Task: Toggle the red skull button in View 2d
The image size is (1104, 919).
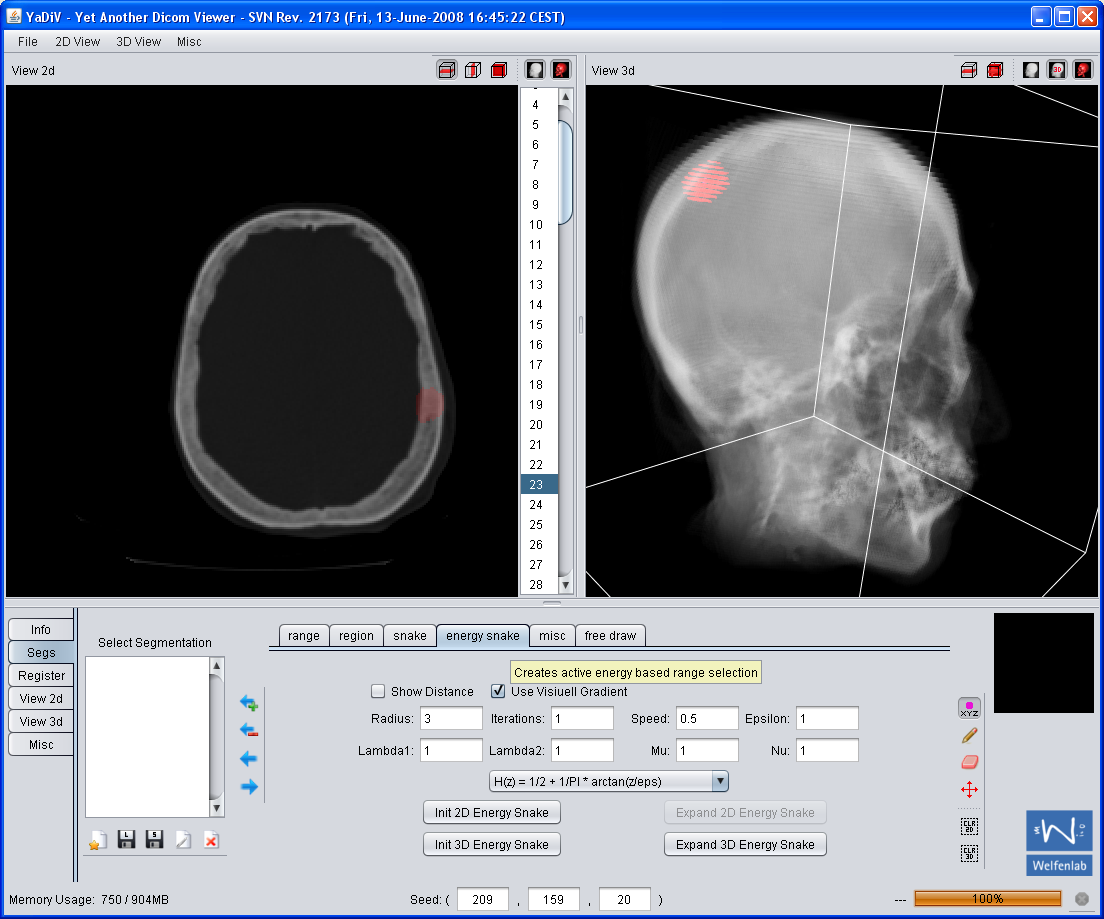Action: pos(561,70)
